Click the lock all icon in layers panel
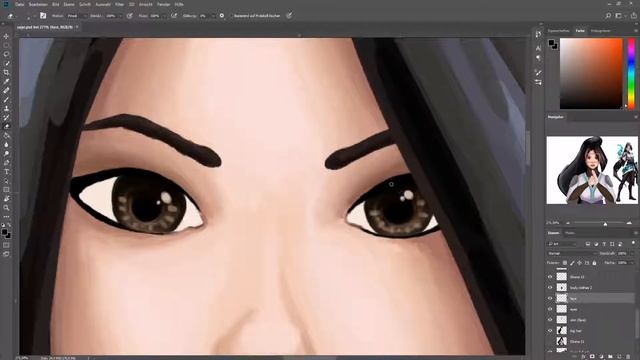The width and height of the screenshot is (640, 360). click(x=594, y=263)
